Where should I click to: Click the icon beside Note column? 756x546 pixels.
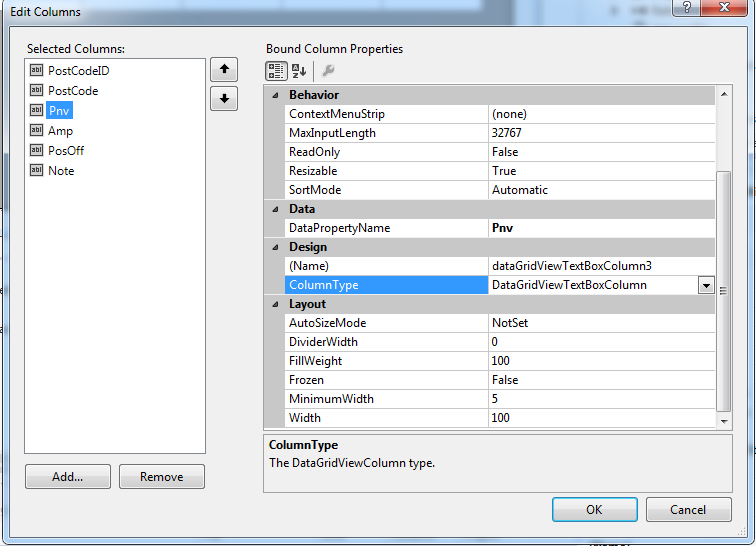point(37,170)
